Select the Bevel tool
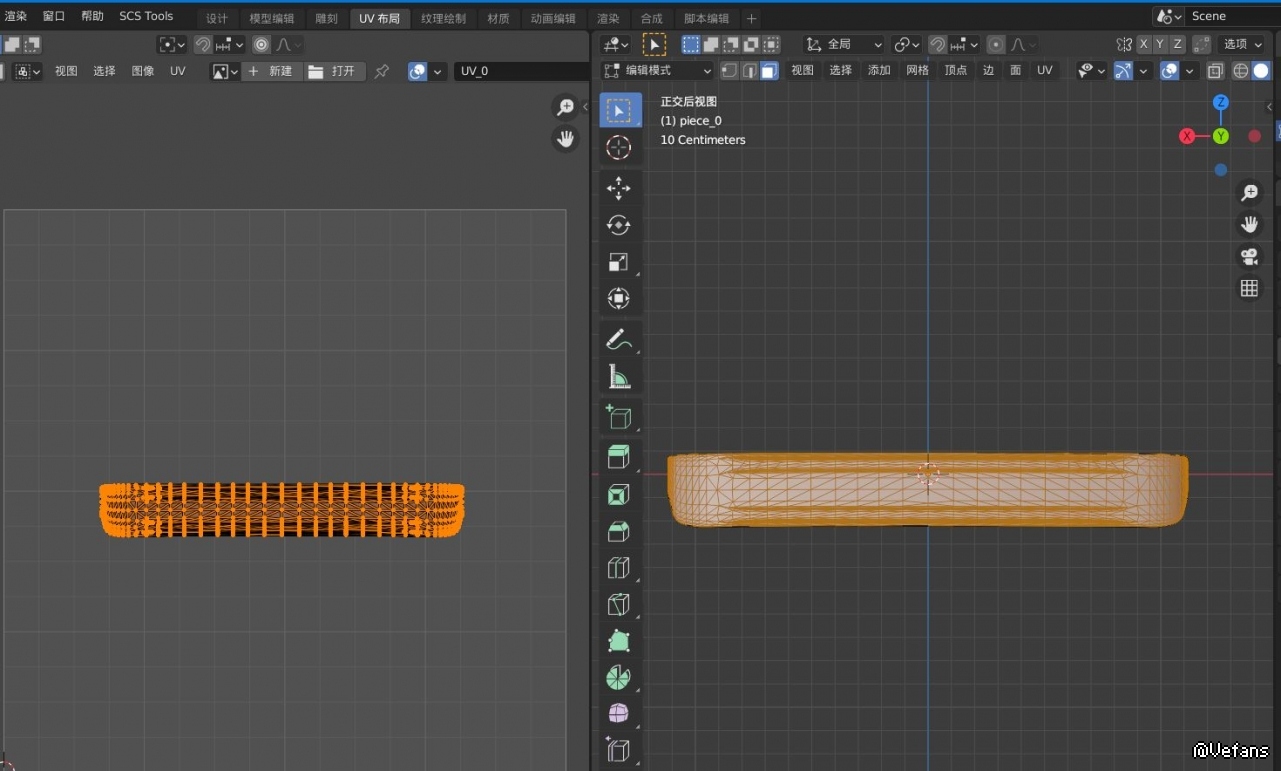The height and width of the screenshot is (771, 1281). pyautogui.click(x=619, y=531)
